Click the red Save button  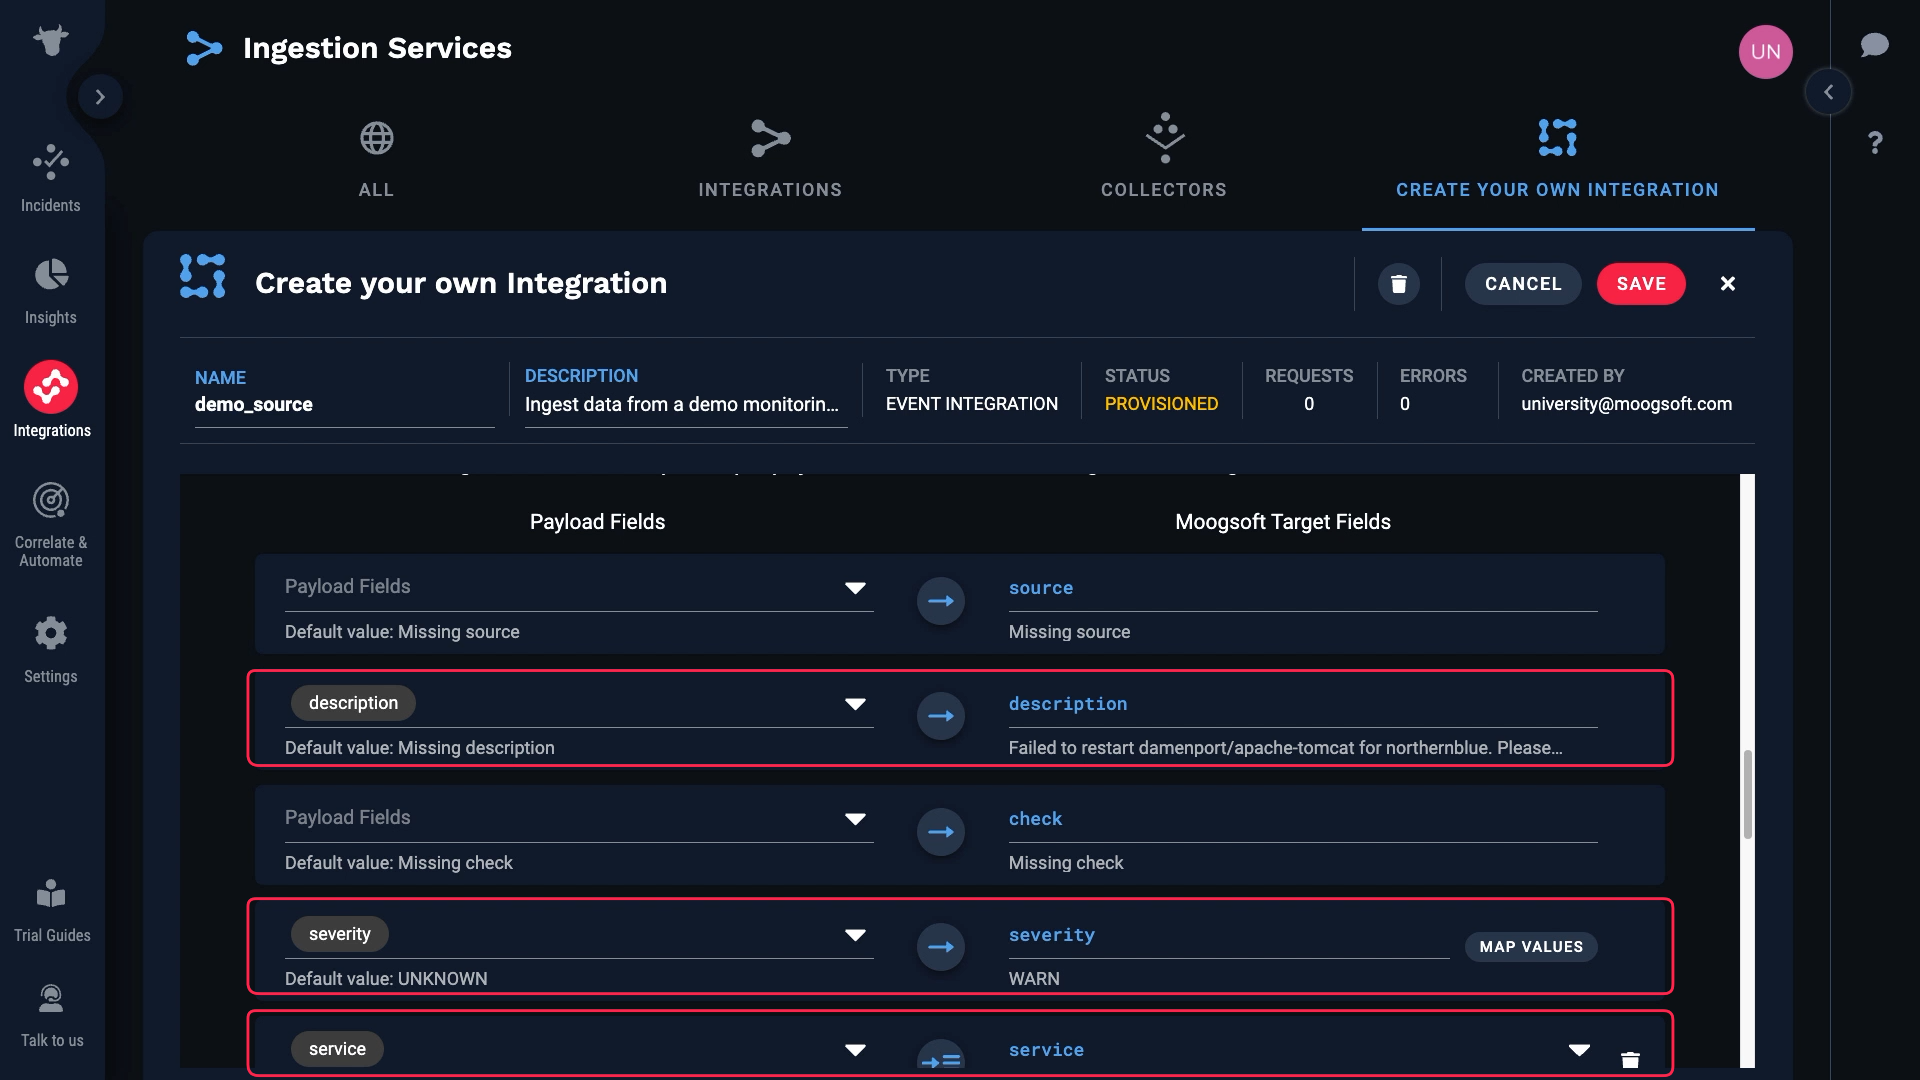point(1640,284)
